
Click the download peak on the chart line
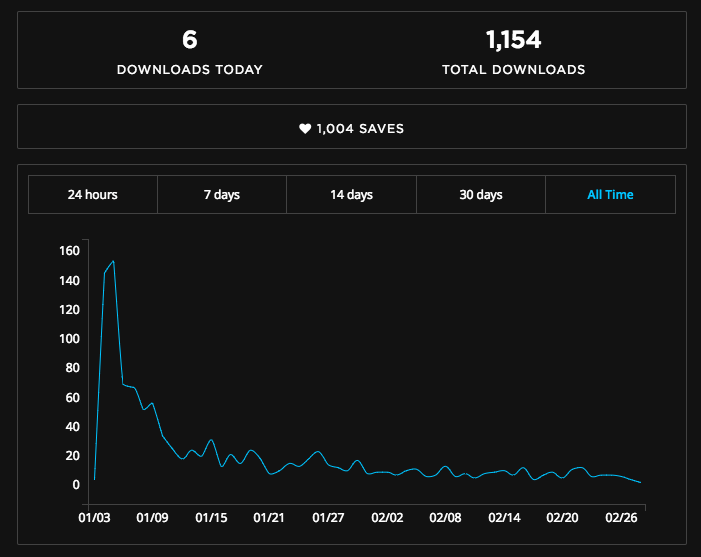coord(113,261)
